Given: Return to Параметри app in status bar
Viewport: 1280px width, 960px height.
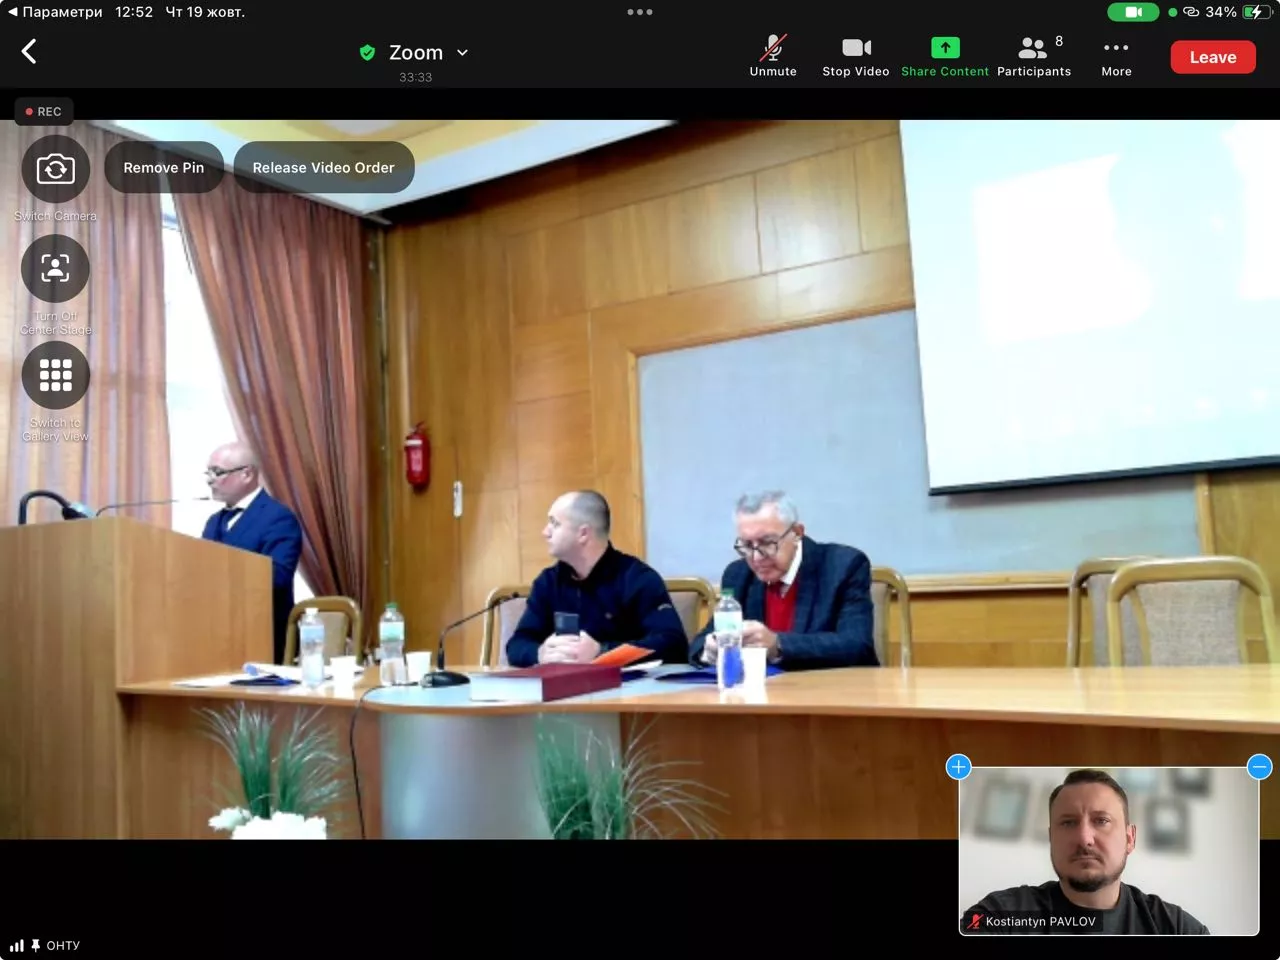Looking at the screenshot, I should [55, 12].
